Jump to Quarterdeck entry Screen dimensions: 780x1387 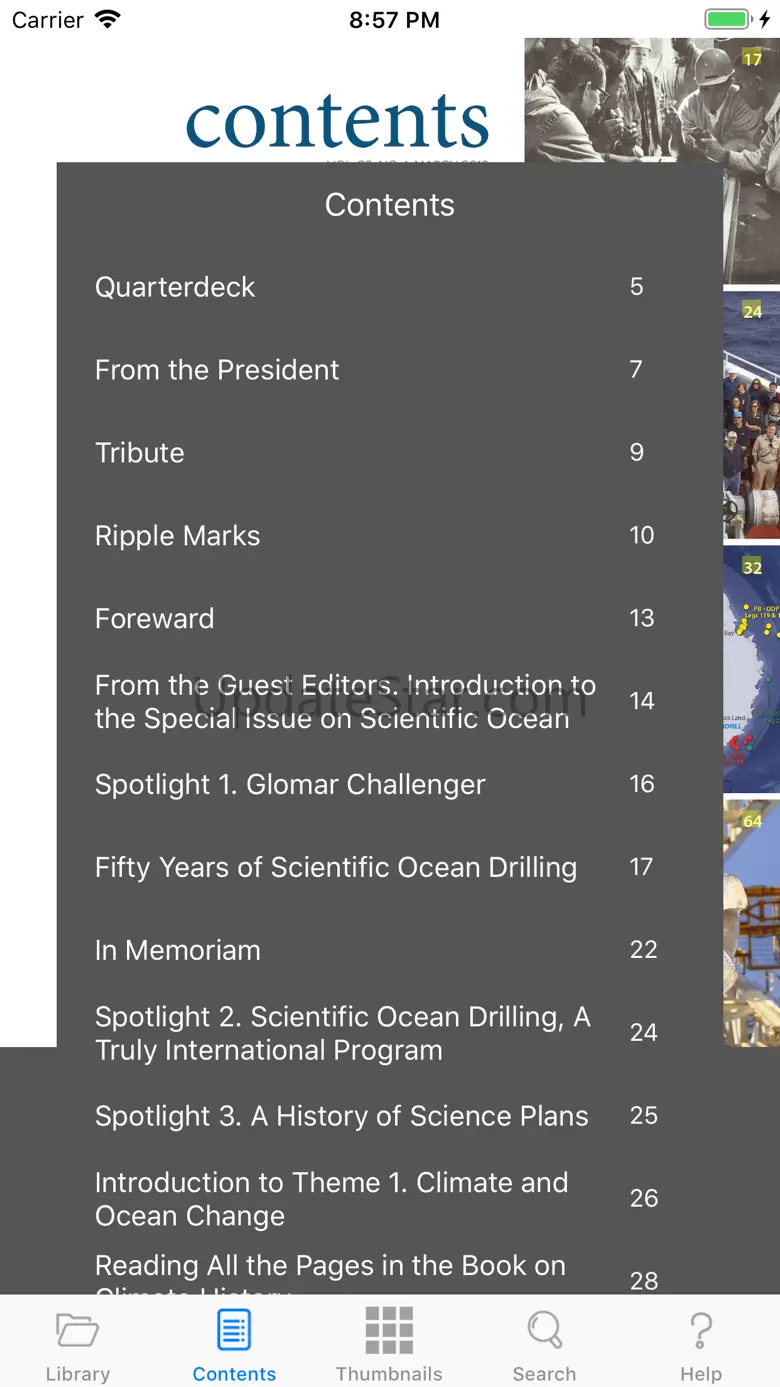[x=175, y=287]
